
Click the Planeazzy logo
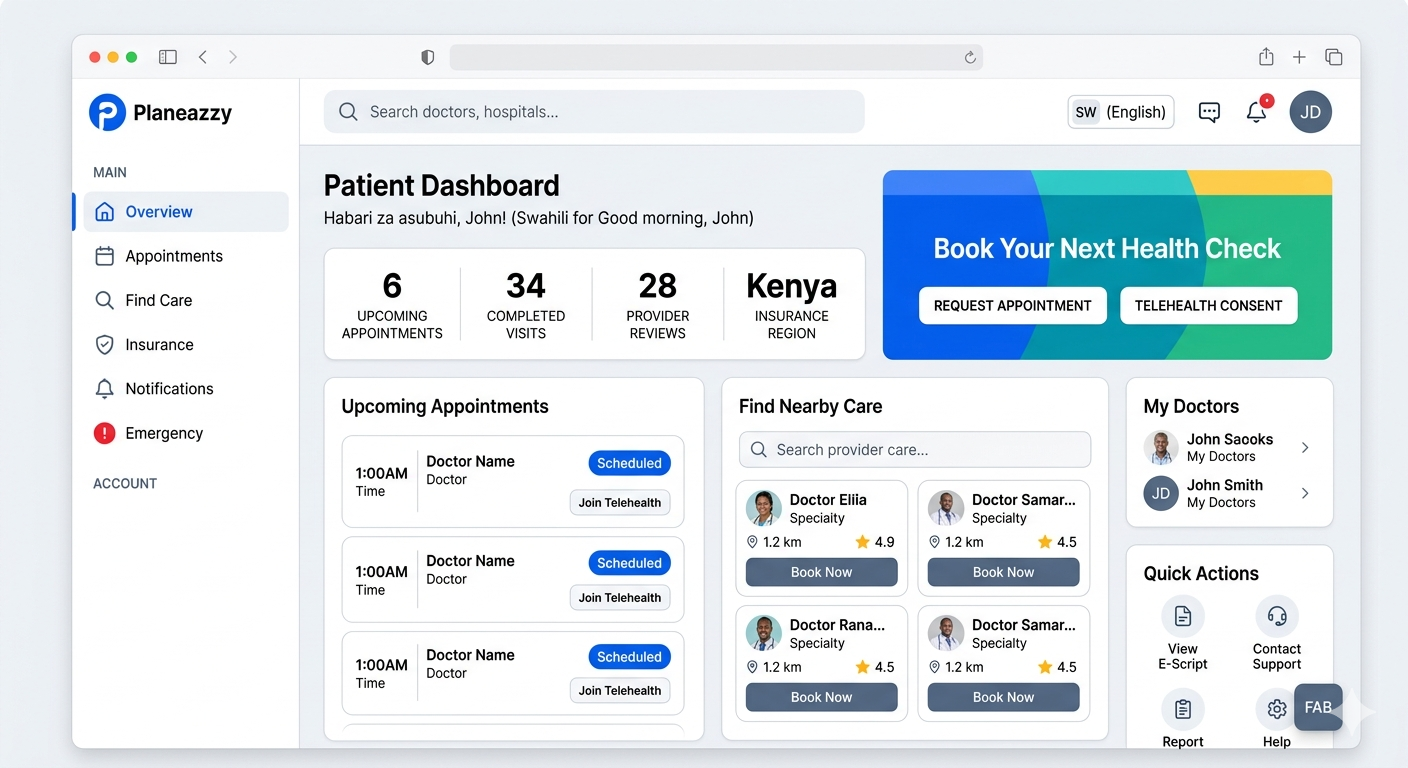pos(108,112)
